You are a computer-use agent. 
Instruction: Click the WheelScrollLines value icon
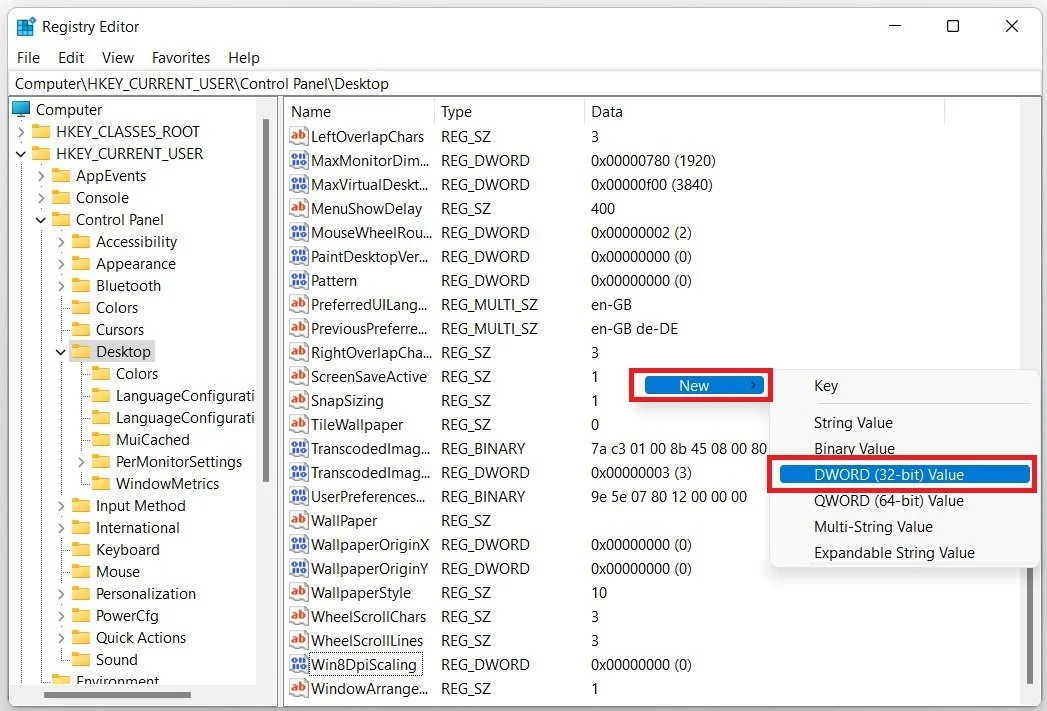(x=298, y=640)
